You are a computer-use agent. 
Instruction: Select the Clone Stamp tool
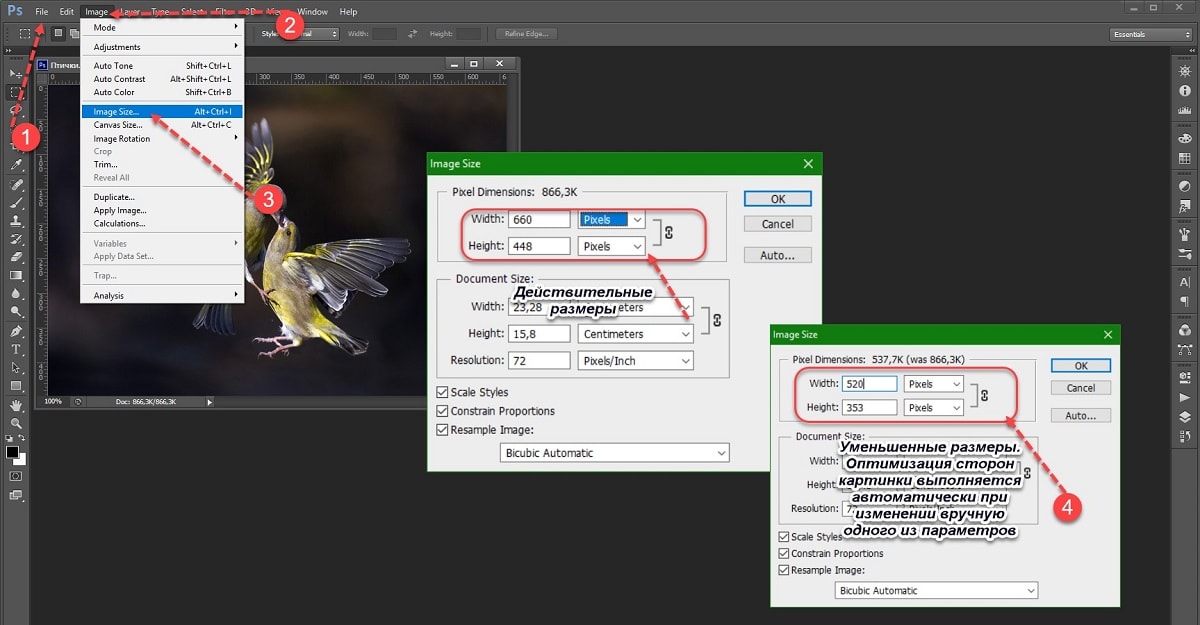click(x=16, y=221)
